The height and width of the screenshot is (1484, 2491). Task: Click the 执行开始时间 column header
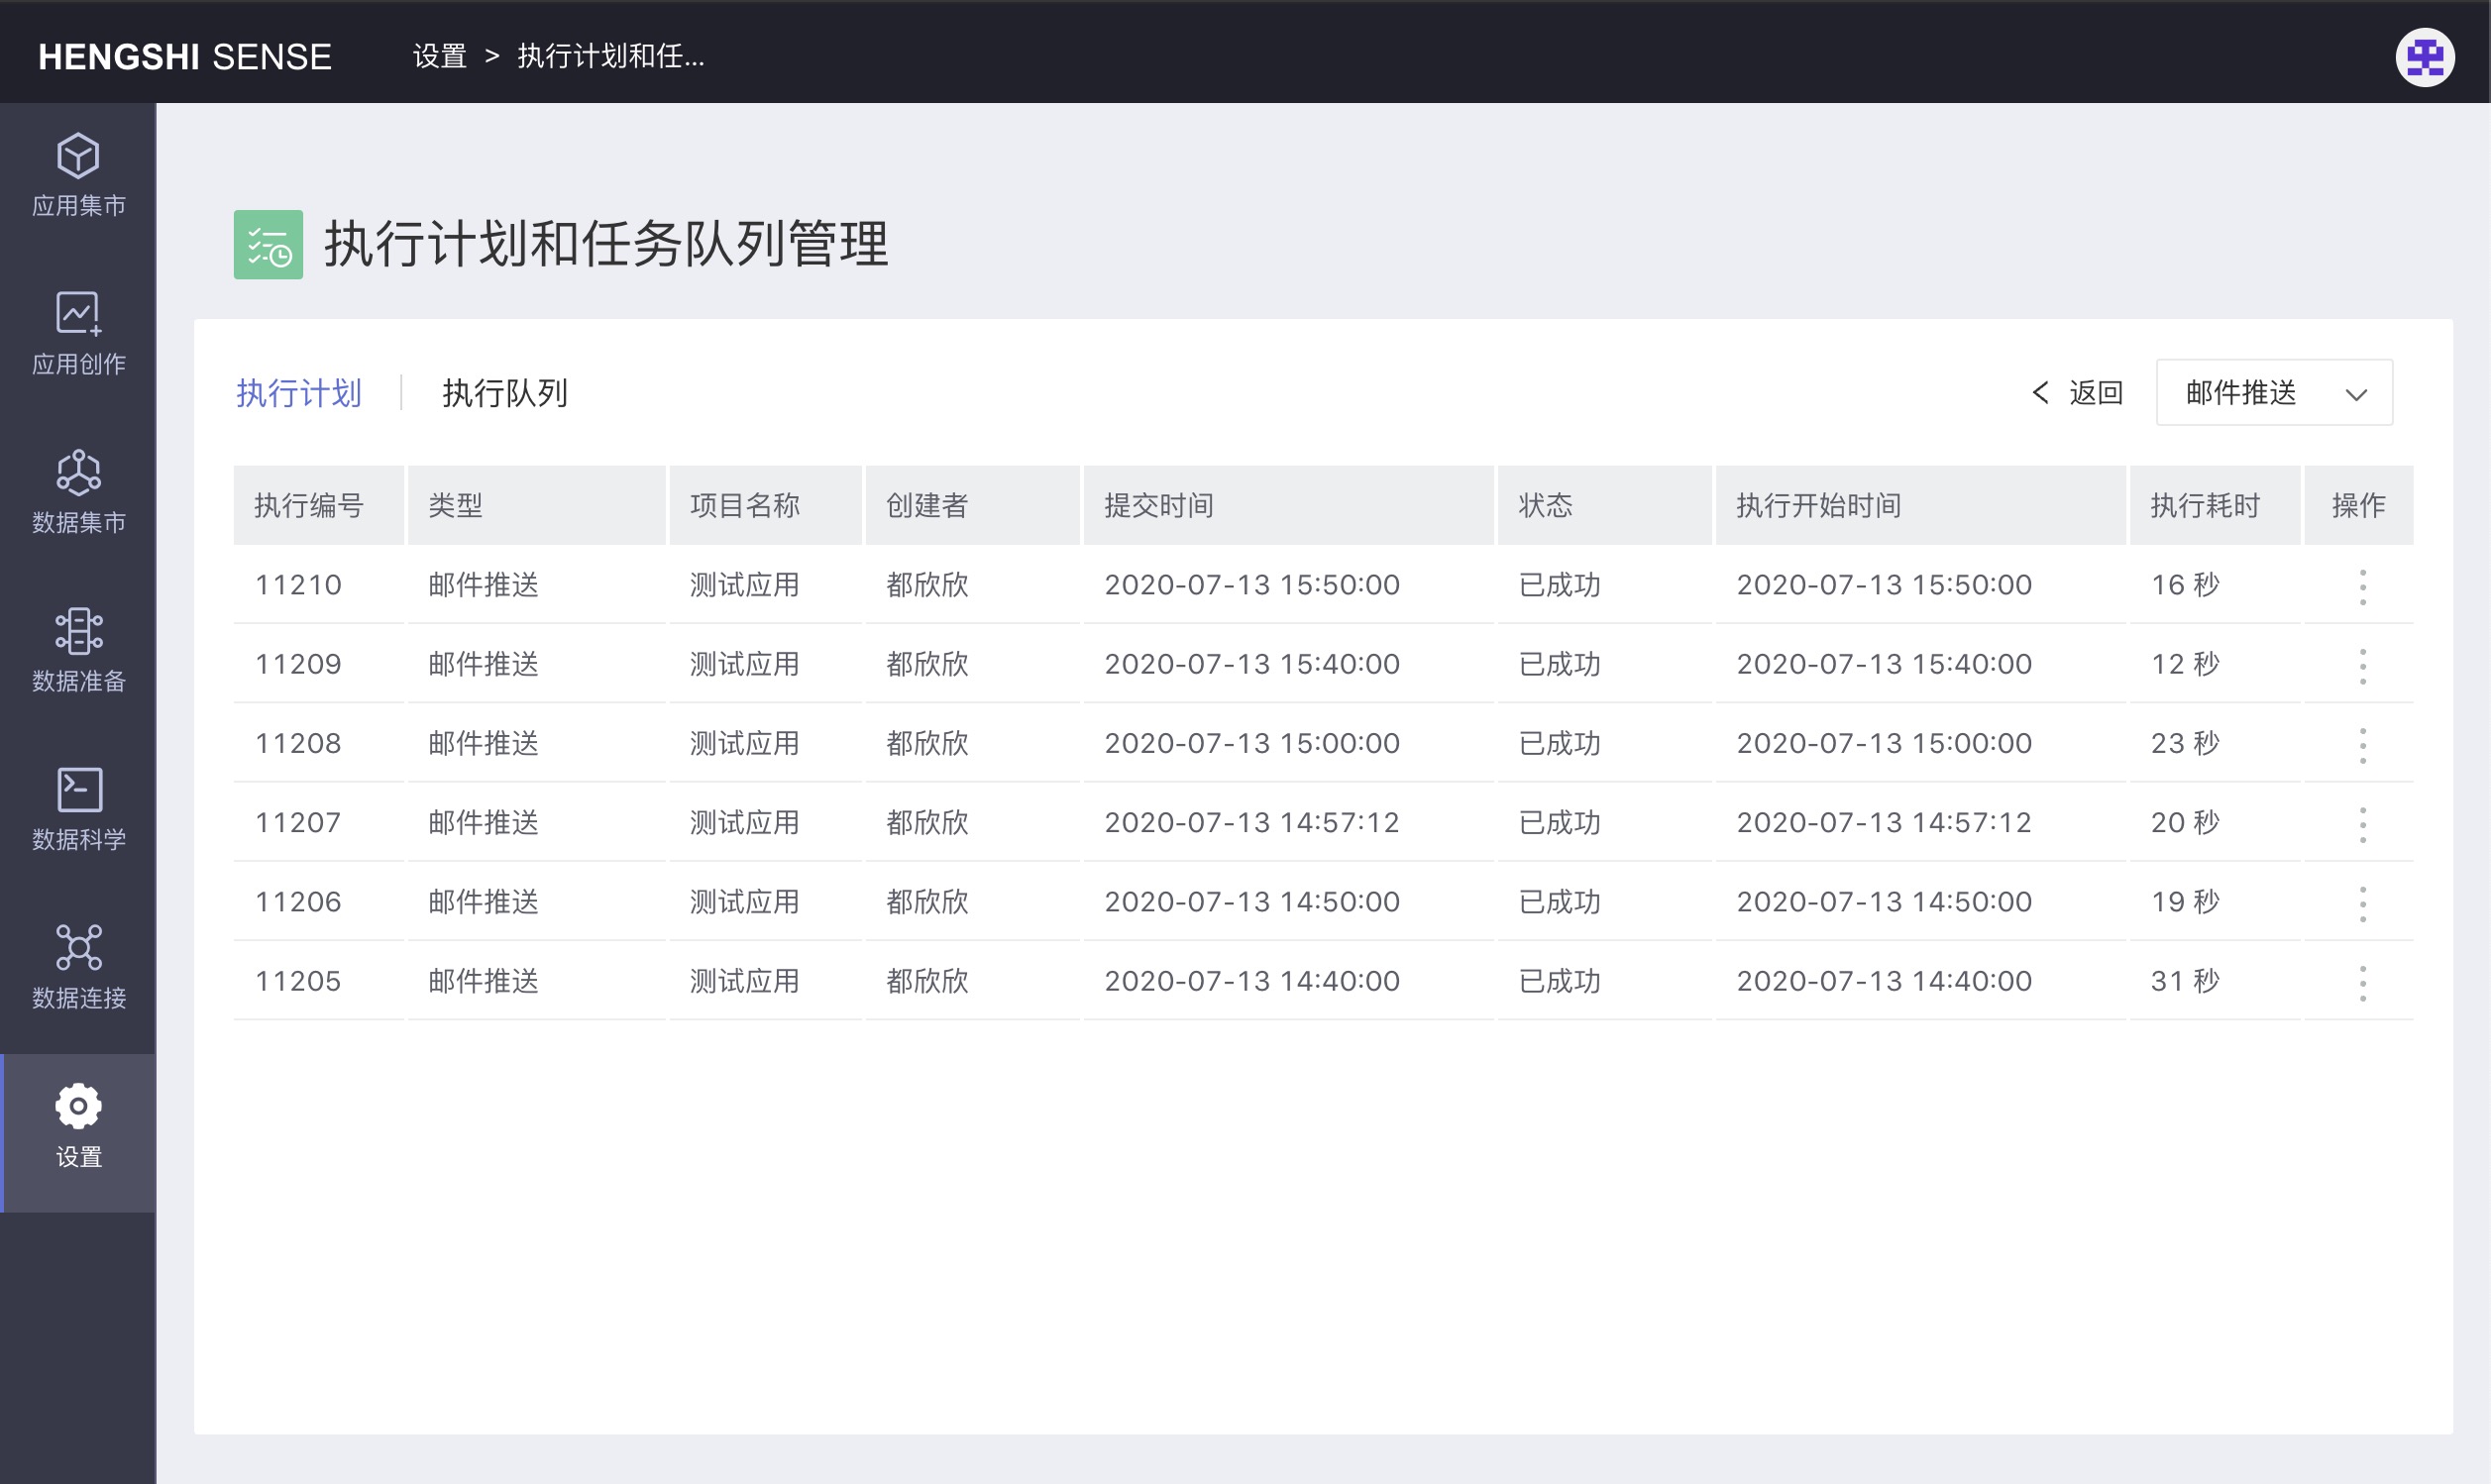tap(1921, 506)
